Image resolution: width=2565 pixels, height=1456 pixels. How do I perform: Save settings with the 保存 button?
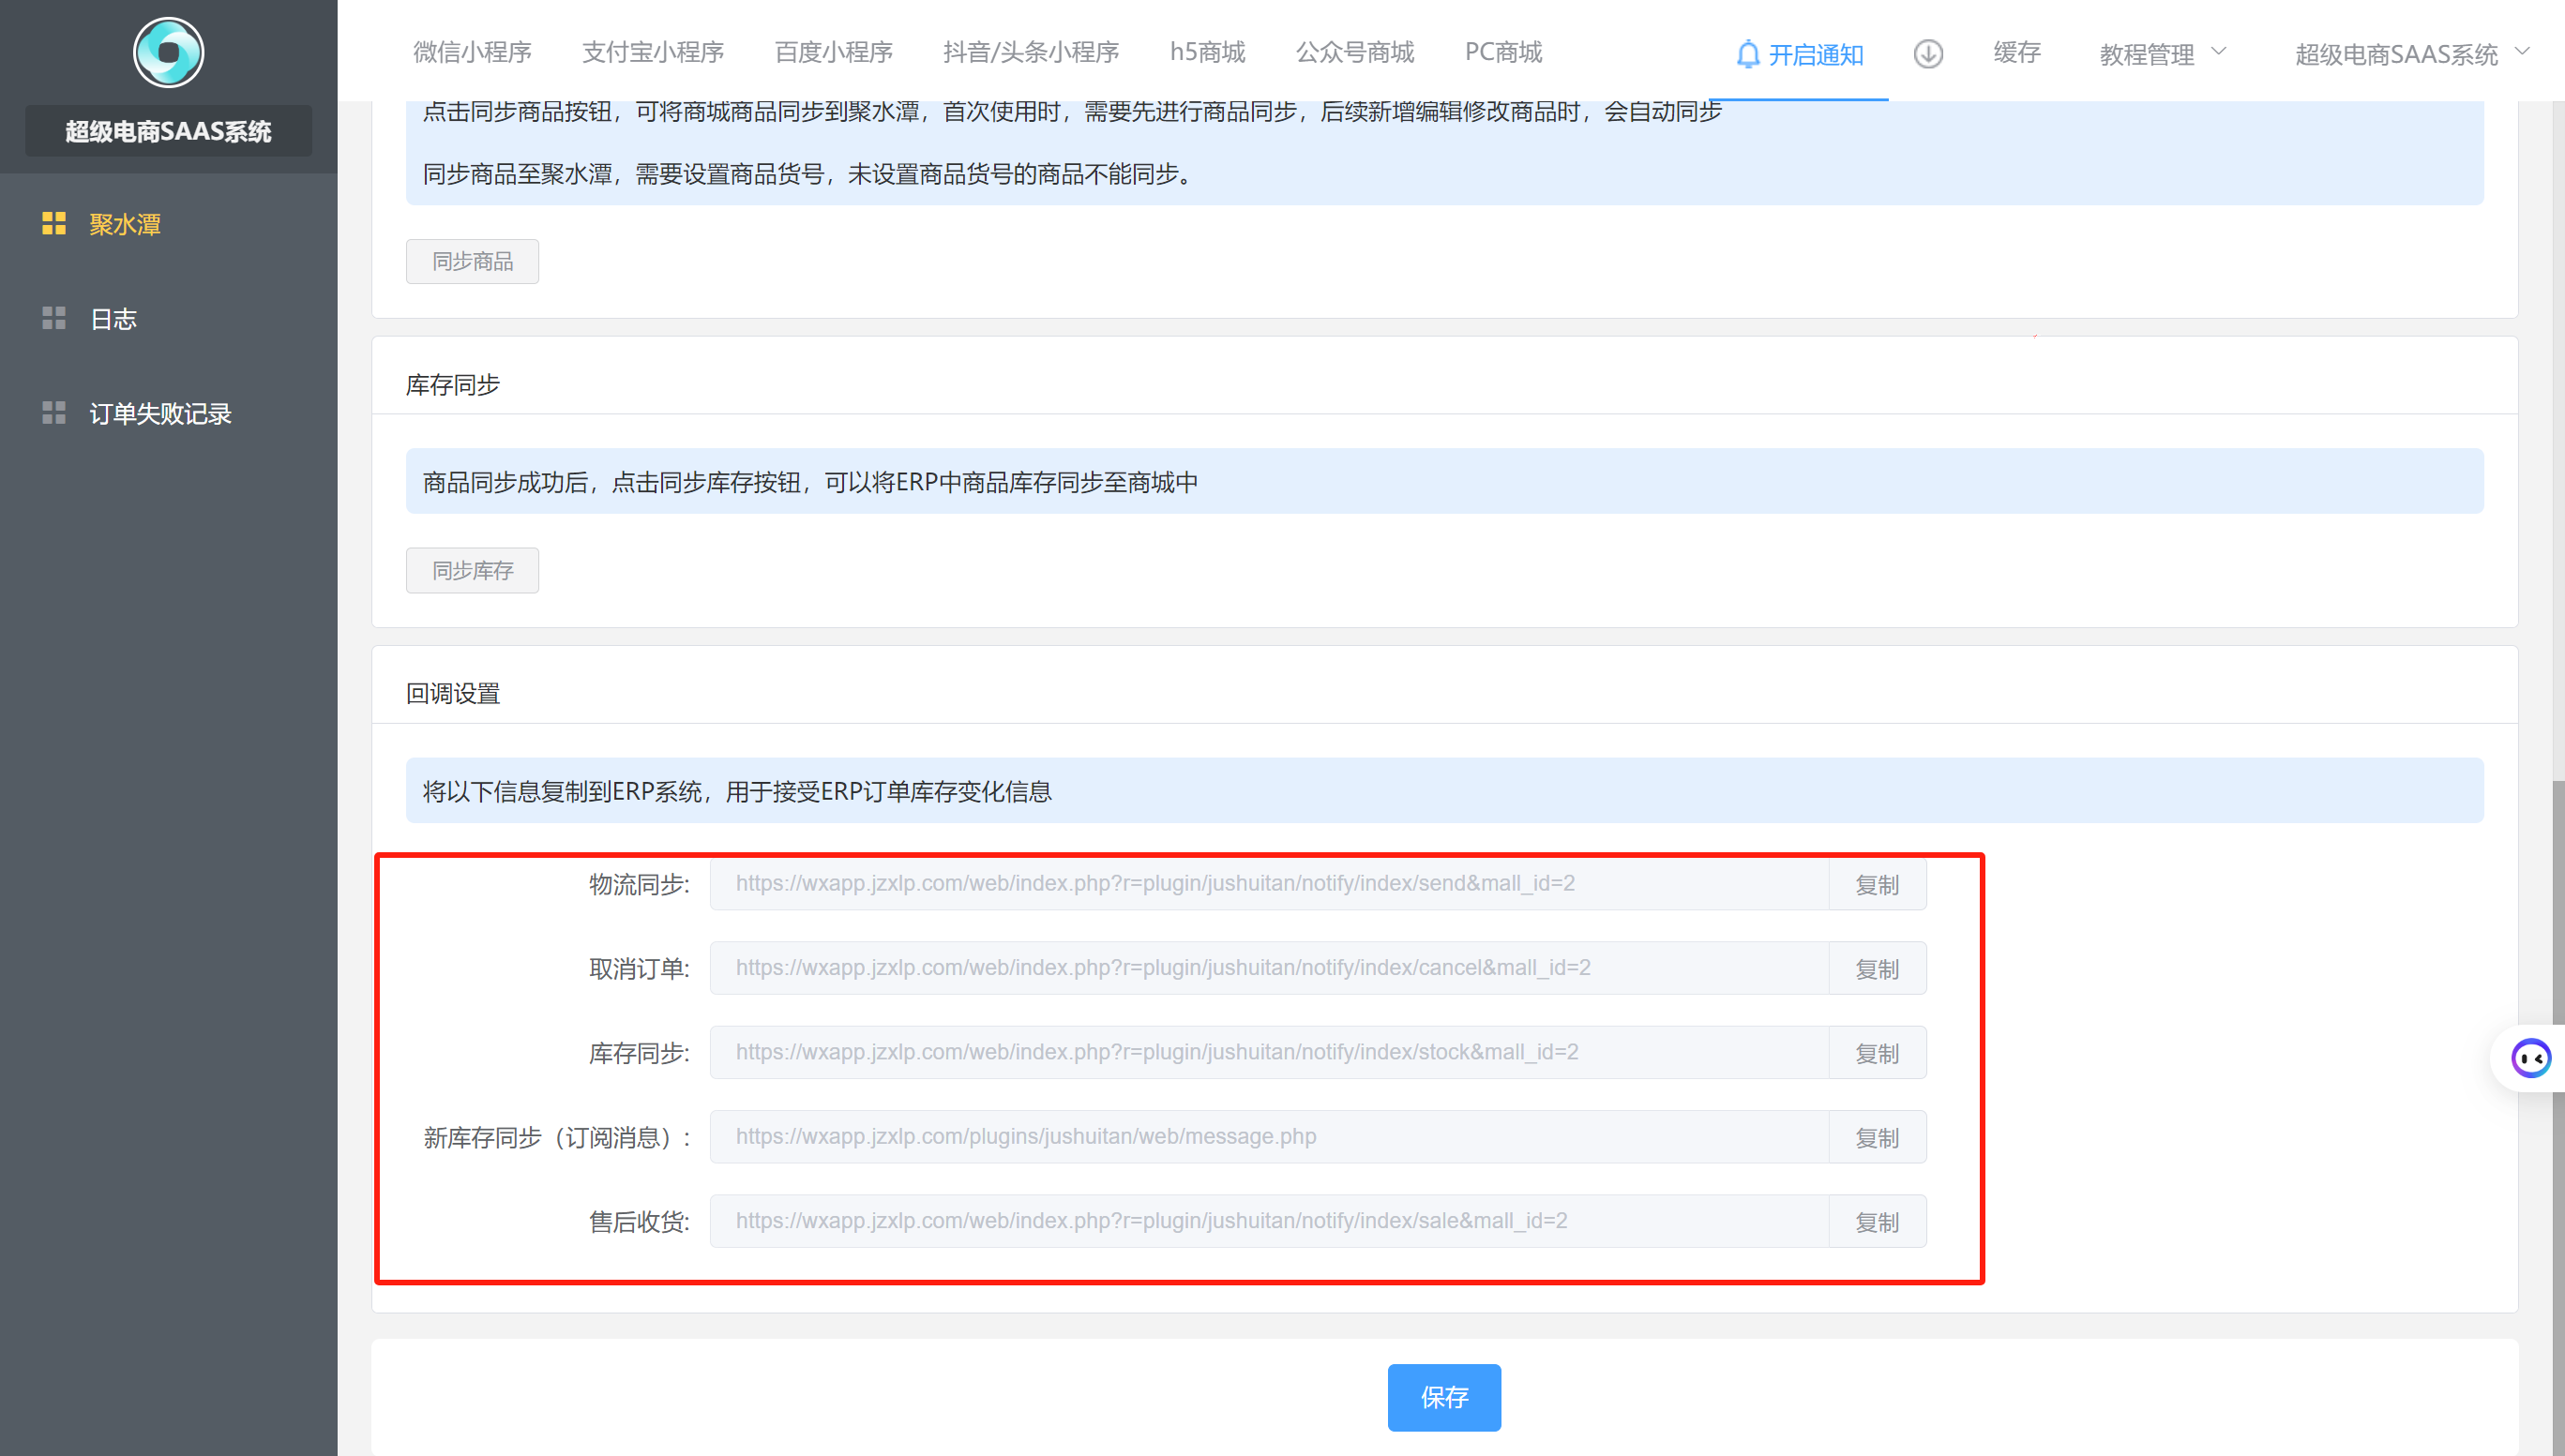(x=1443, y=1397)
